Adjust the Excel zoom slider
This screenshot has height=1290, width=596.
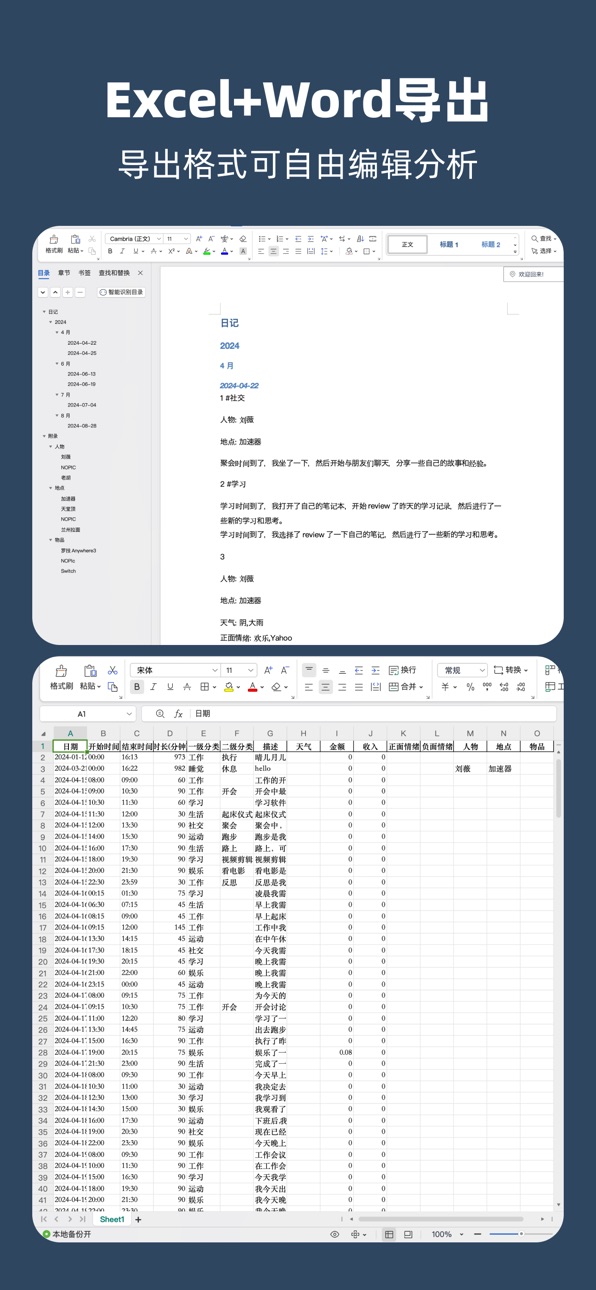tap(519, 1234)
